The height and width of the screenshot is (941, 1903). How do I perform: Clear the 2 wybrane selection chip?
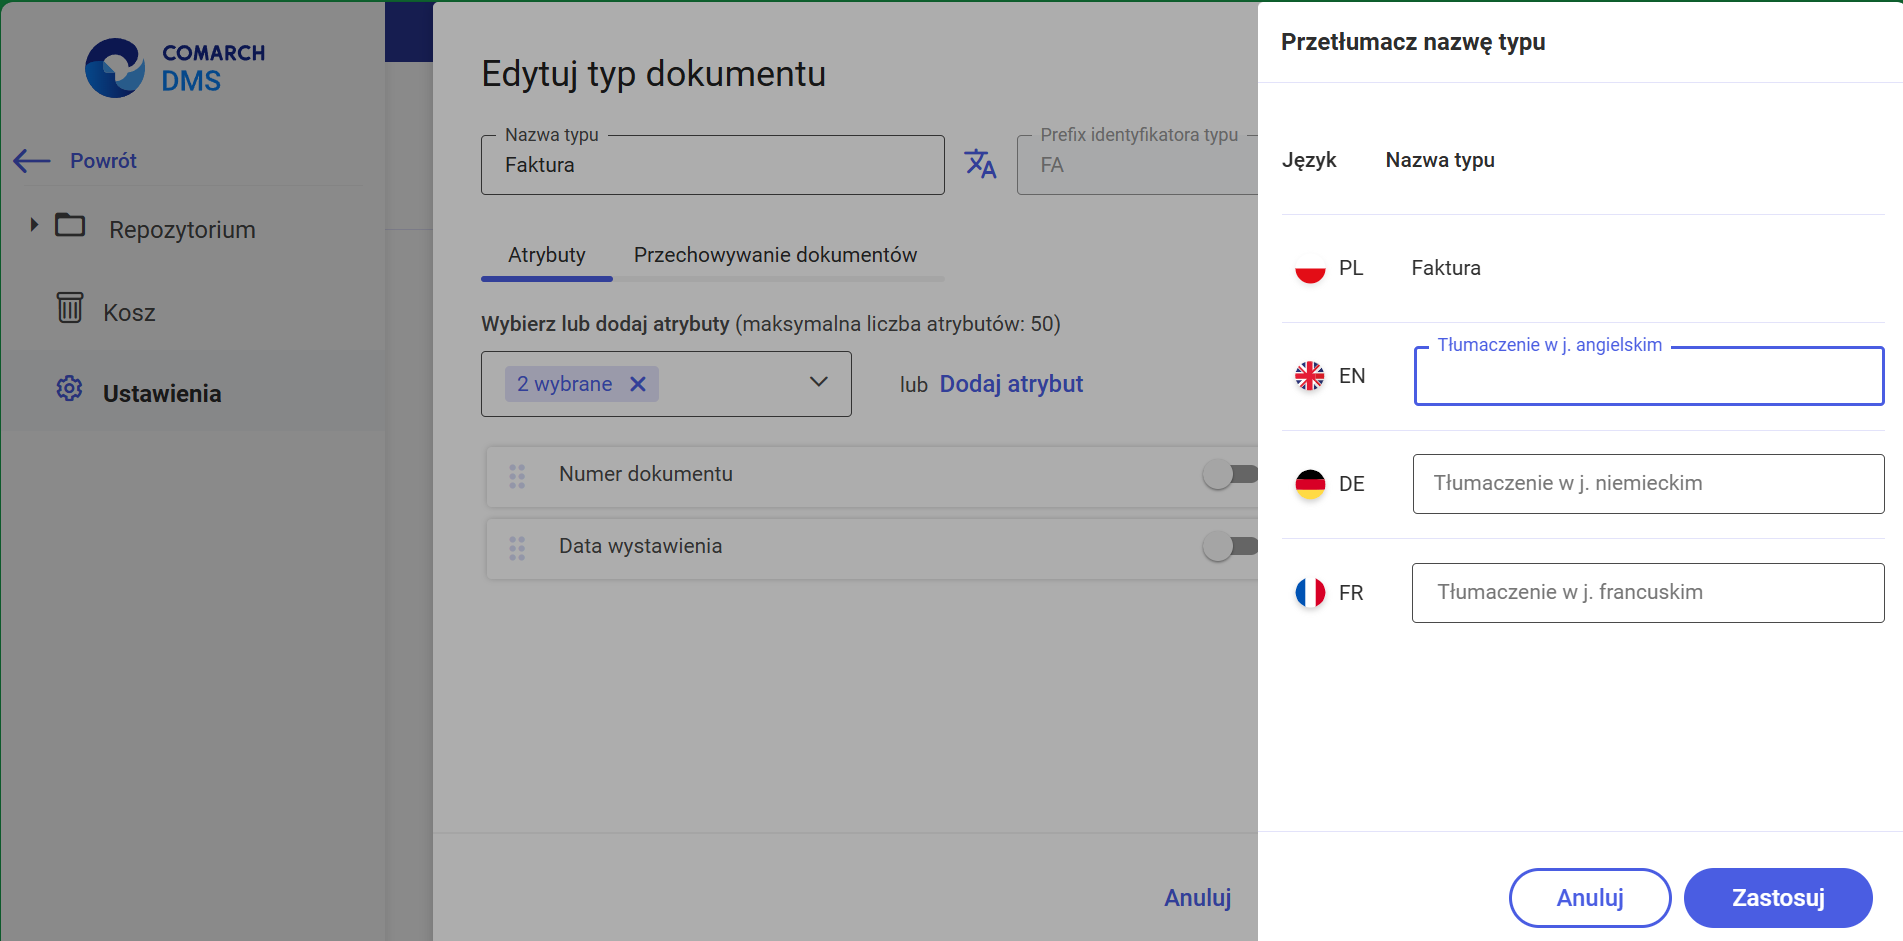[x=638, y=384]
